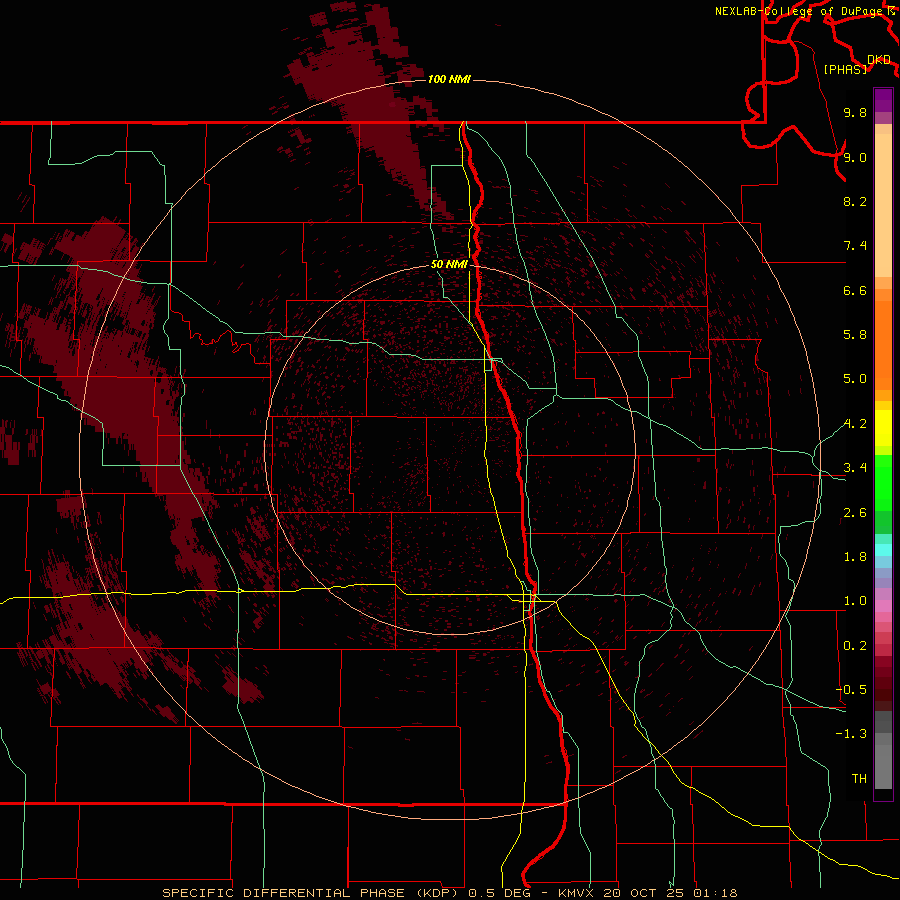Click the 8.2 legend value
This screenshot has width=900, height=900.
(855, 201)
